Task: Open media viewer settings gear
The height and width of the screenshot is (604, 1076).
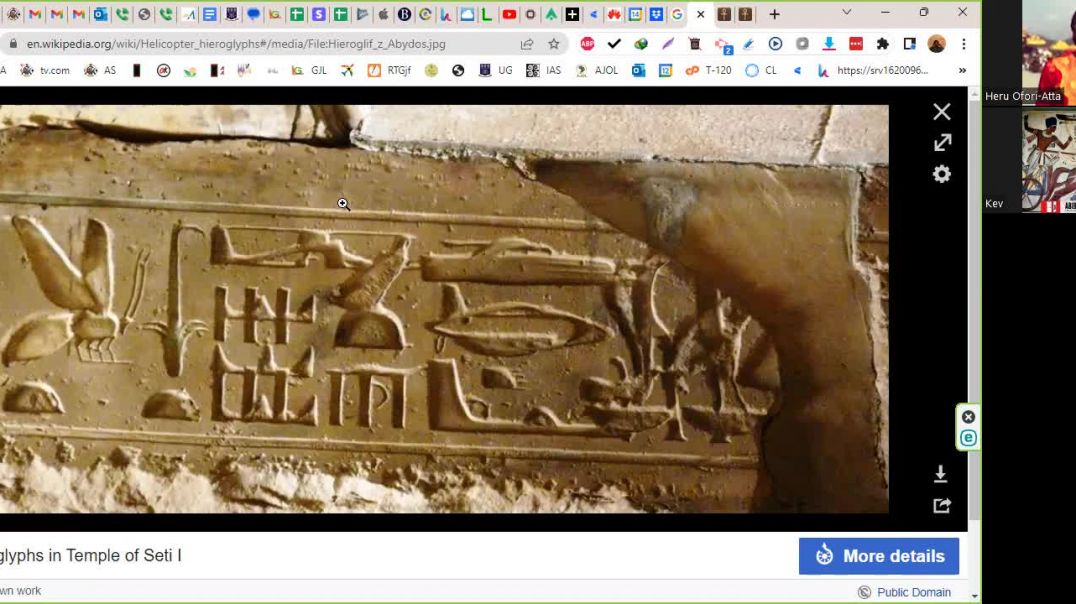Action: (942, 174)
